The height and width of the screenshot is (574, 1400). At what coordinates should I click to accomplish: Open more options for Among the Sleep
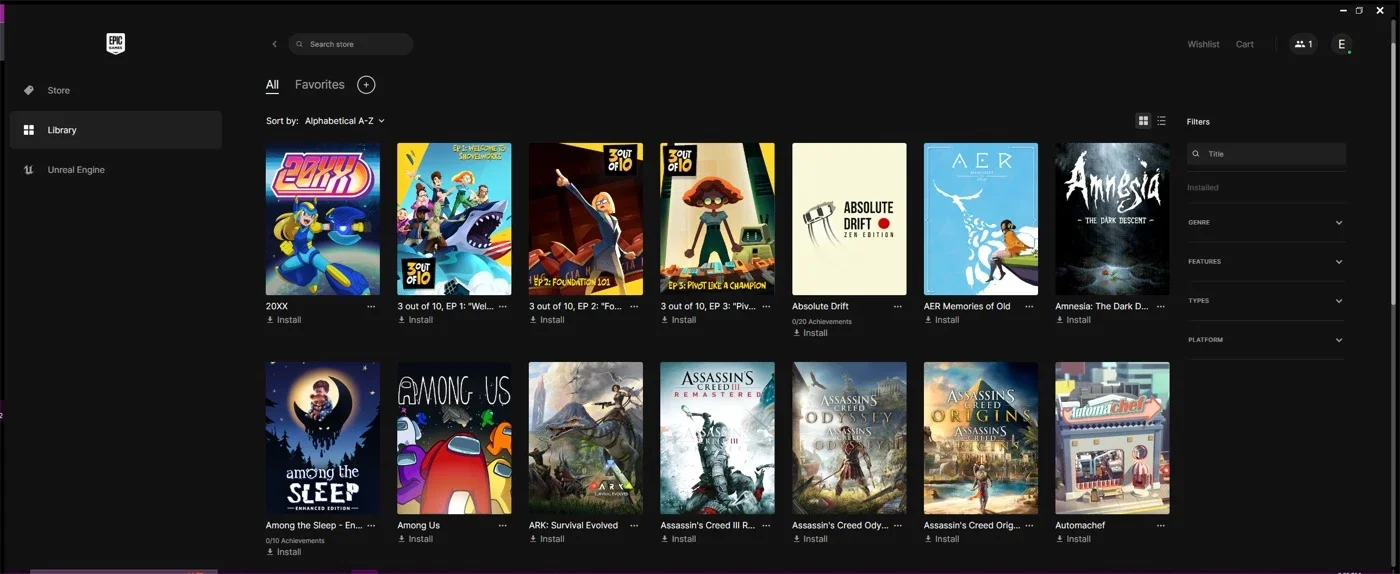[x=371, y=526]
